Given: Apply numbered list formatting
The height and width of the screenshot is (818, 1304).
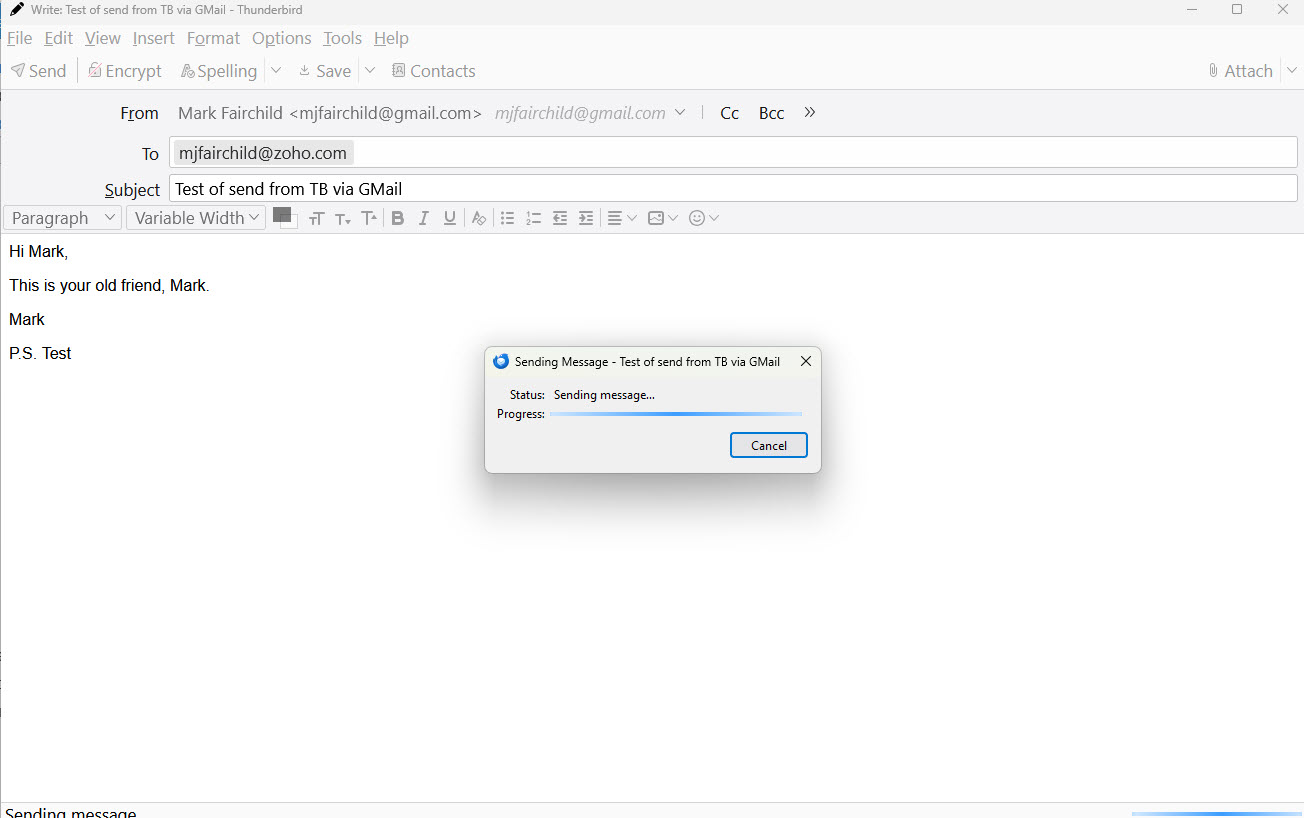Looking at the screenshot, I should point(534,218).
